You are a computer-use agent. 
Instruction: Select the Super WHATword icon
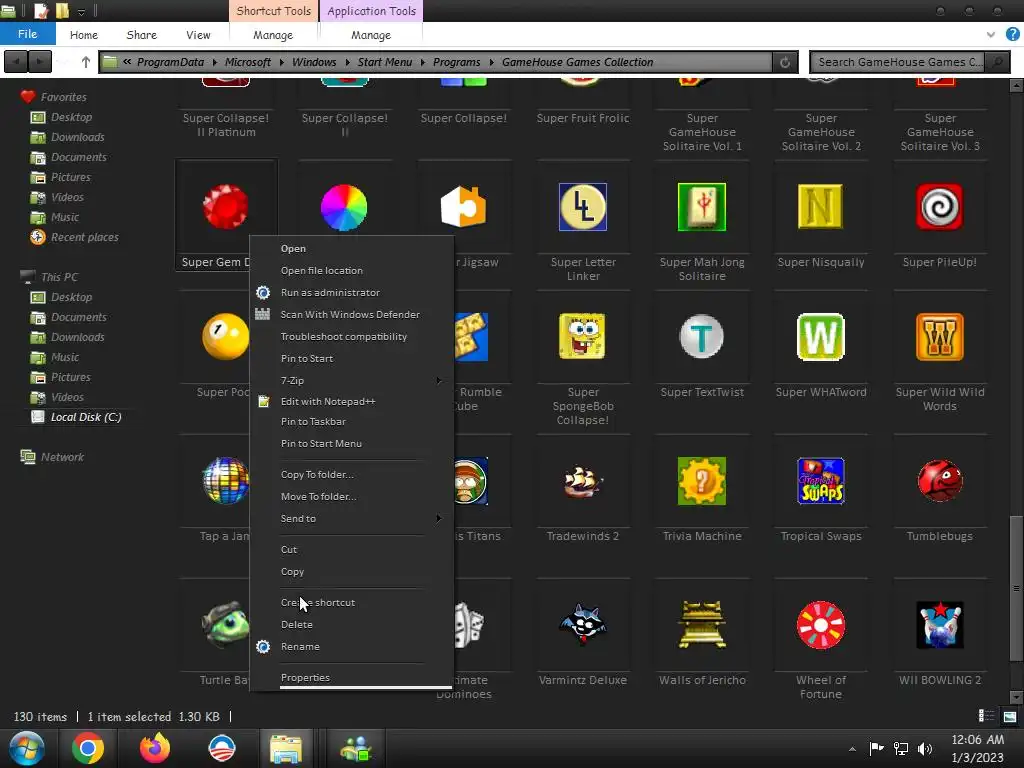pyautogui.click(x=821, y=336)
